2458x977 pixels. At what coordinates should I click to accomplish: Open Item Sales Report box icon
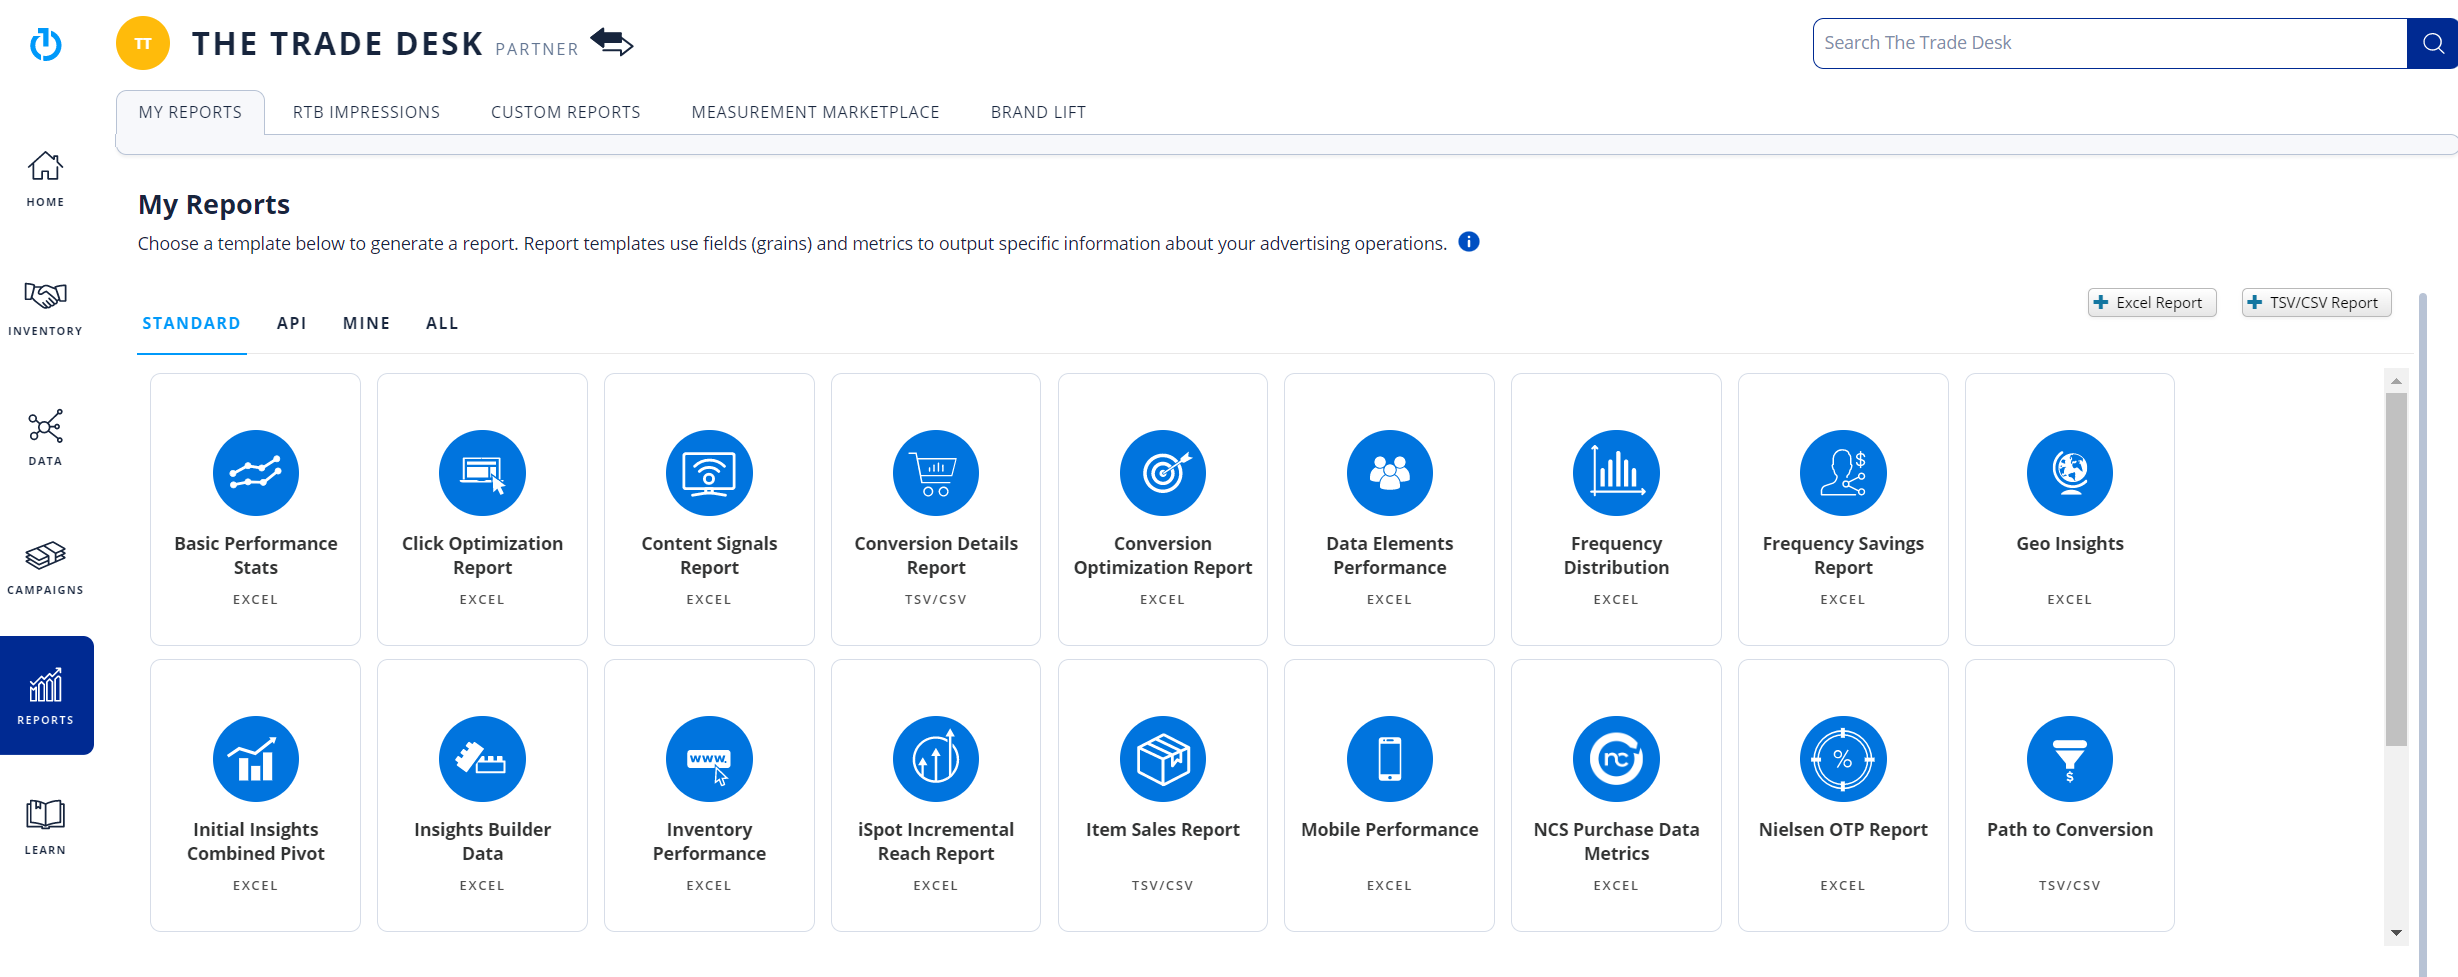pos(1163,759)
